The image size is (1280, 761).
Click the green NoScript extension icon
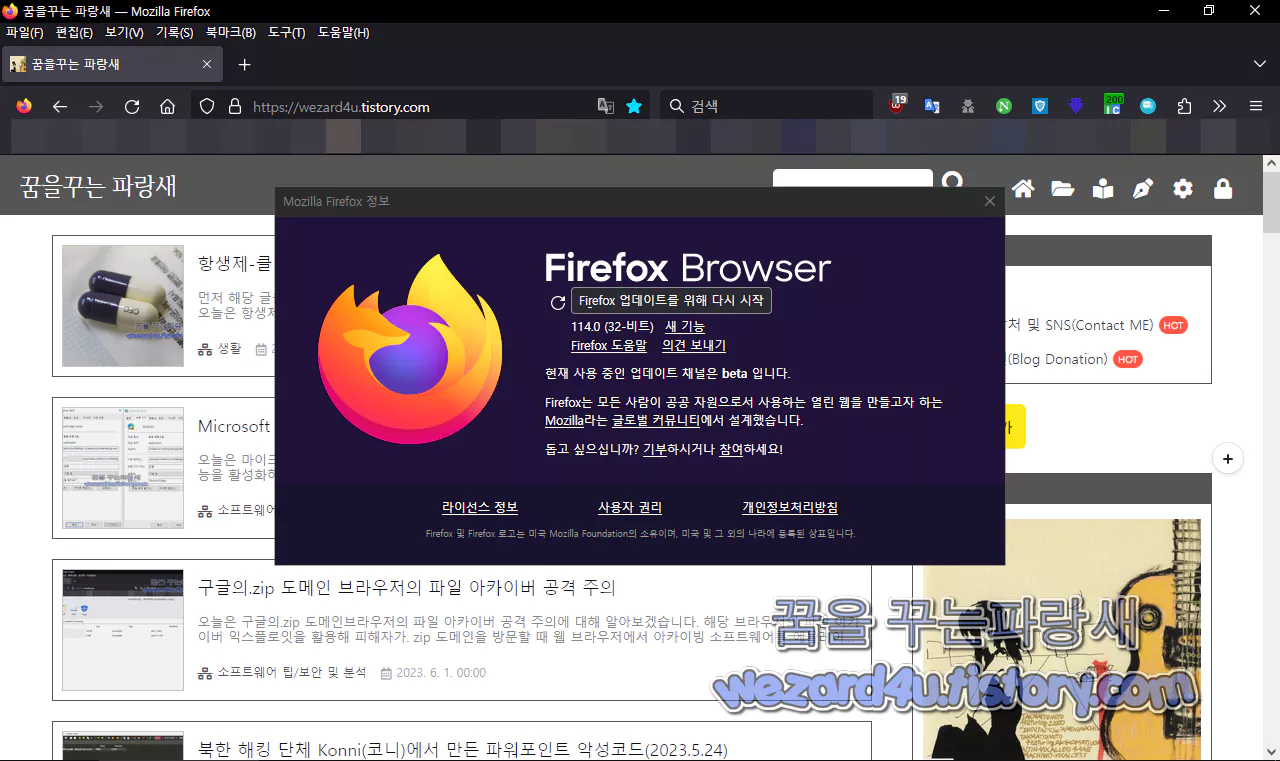[x=1003, y=105]
